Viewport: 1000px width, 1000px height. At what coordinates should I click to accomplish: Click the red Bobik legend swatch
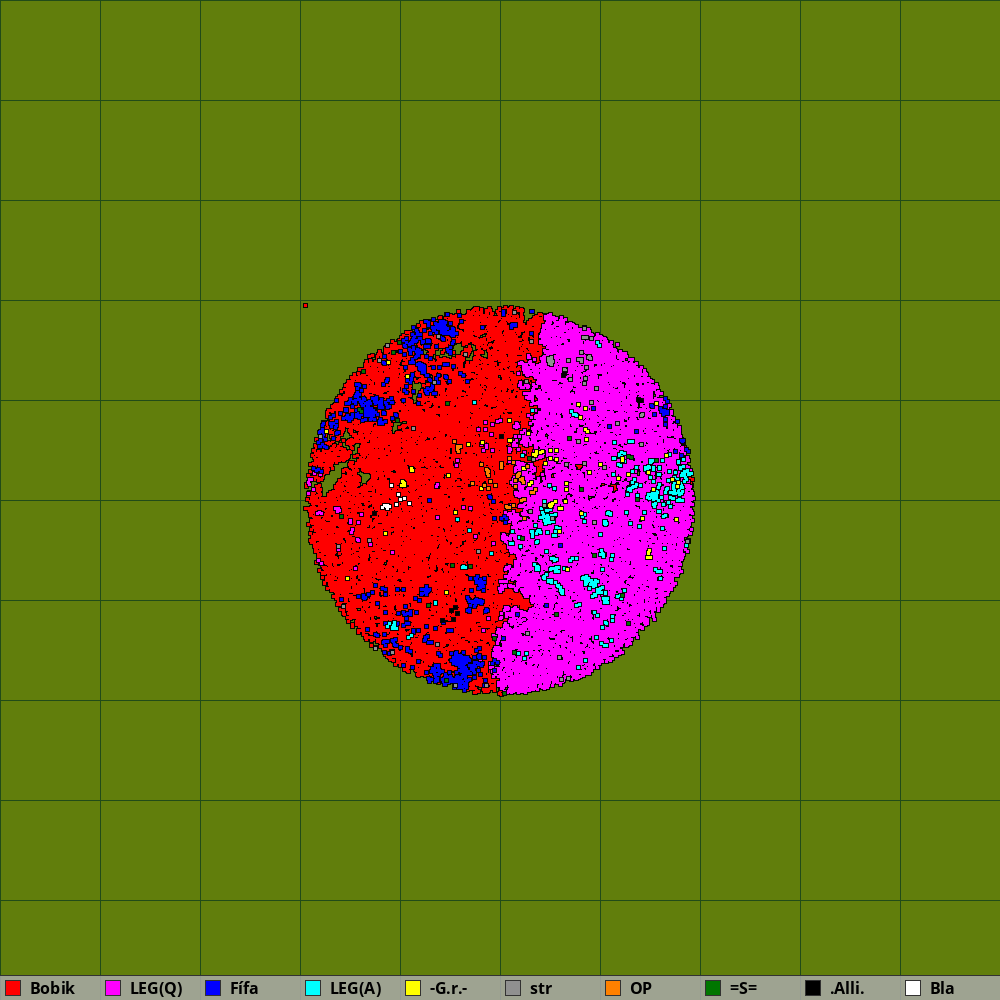pyautogui.click(x=13, y=988)
